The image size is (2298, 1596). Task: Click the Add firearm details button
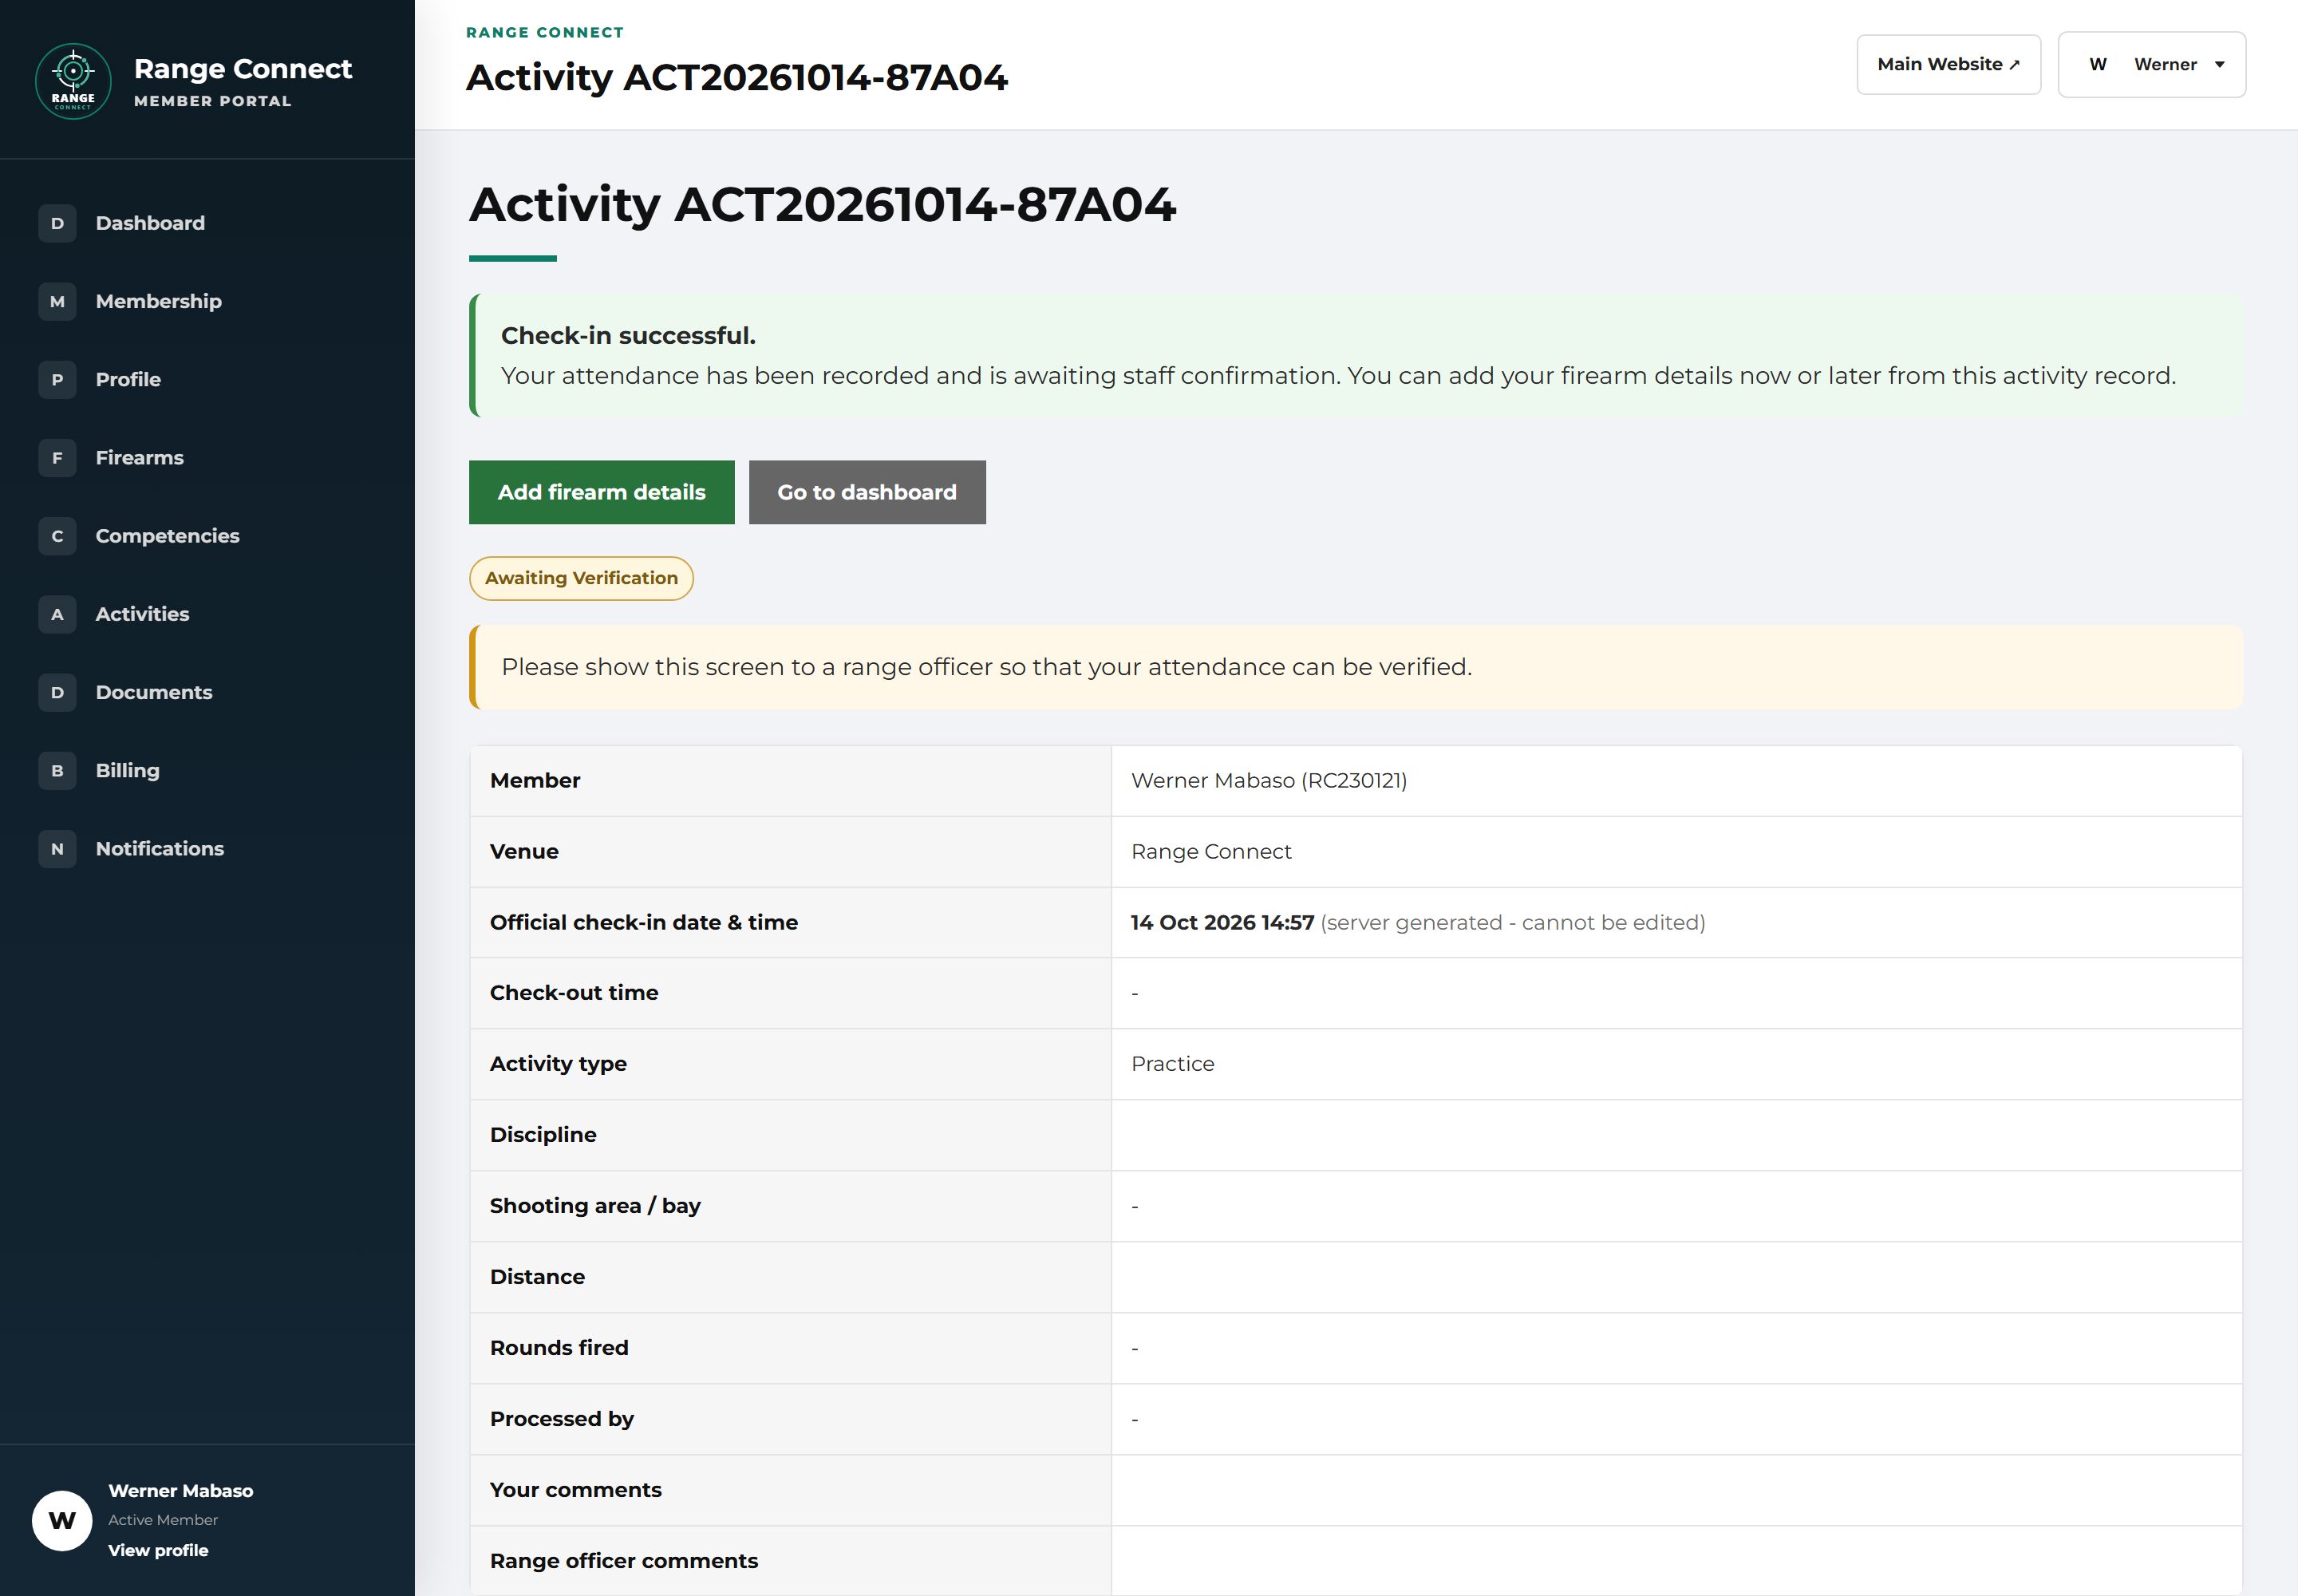pyautogui.click(x=601, y=492)
